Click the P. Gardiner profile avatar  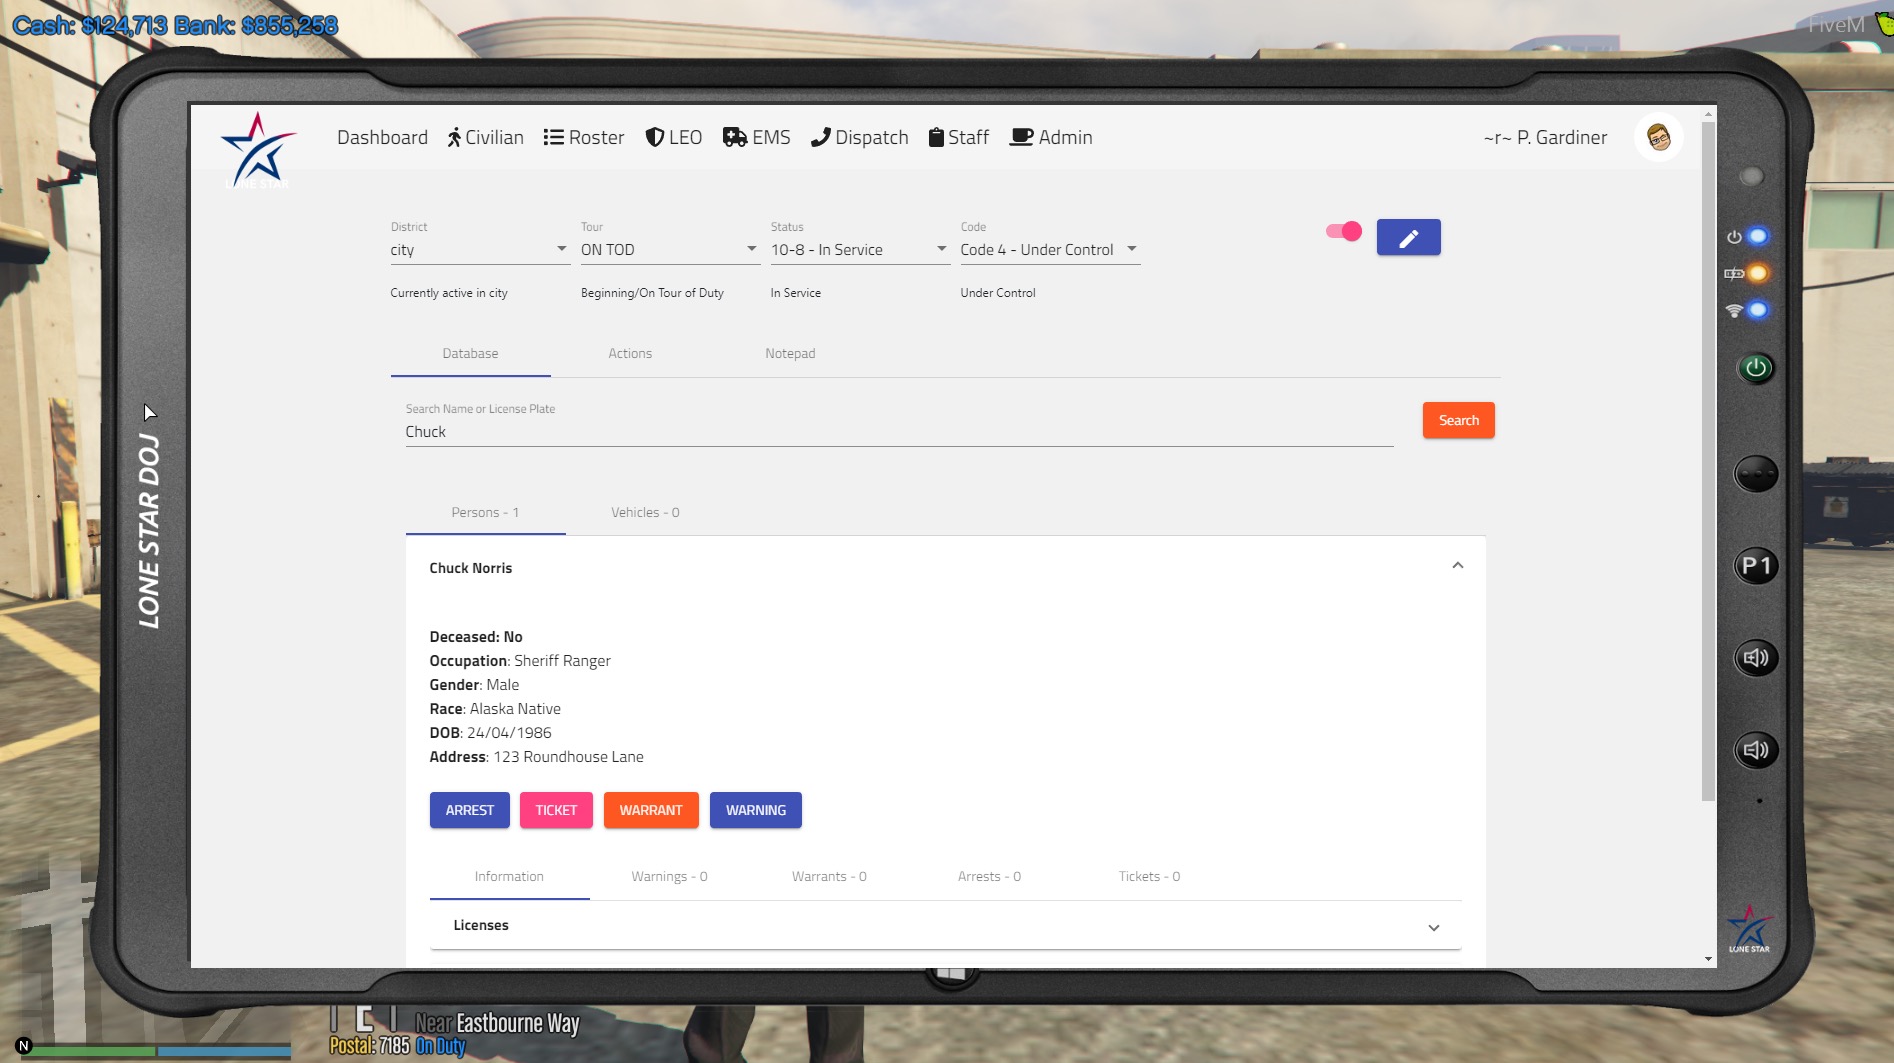(x=1658, y=137)
